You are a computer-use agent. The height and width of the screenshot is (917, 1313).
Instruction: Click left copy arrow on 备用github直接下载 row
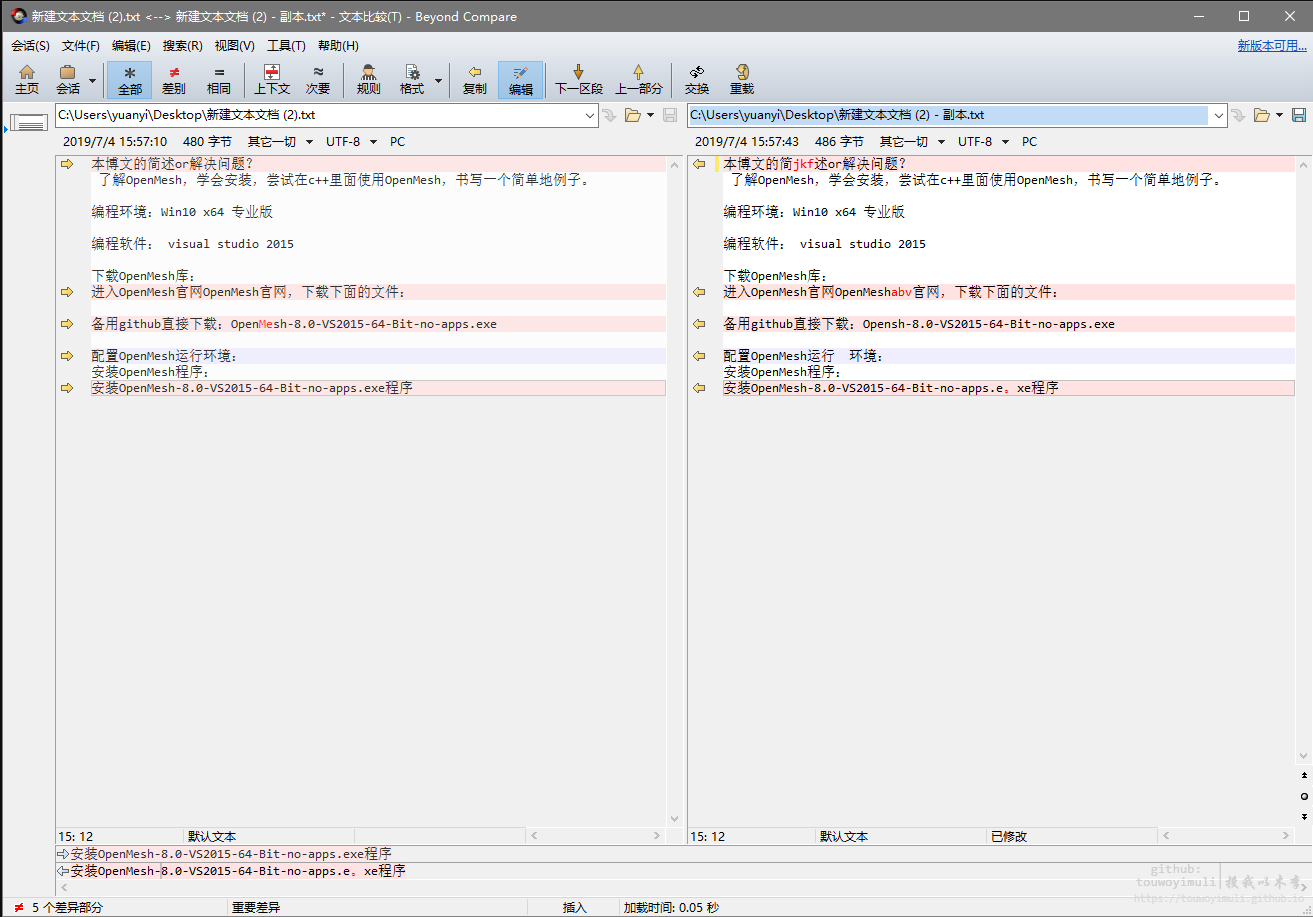pos(67,324)
